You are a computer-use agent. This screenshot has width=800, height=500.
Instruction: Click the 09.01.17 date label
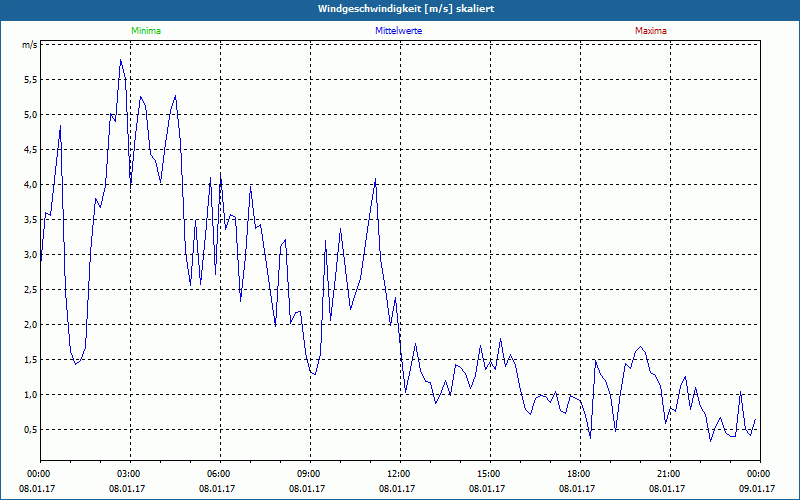click(x=757, y=489)
